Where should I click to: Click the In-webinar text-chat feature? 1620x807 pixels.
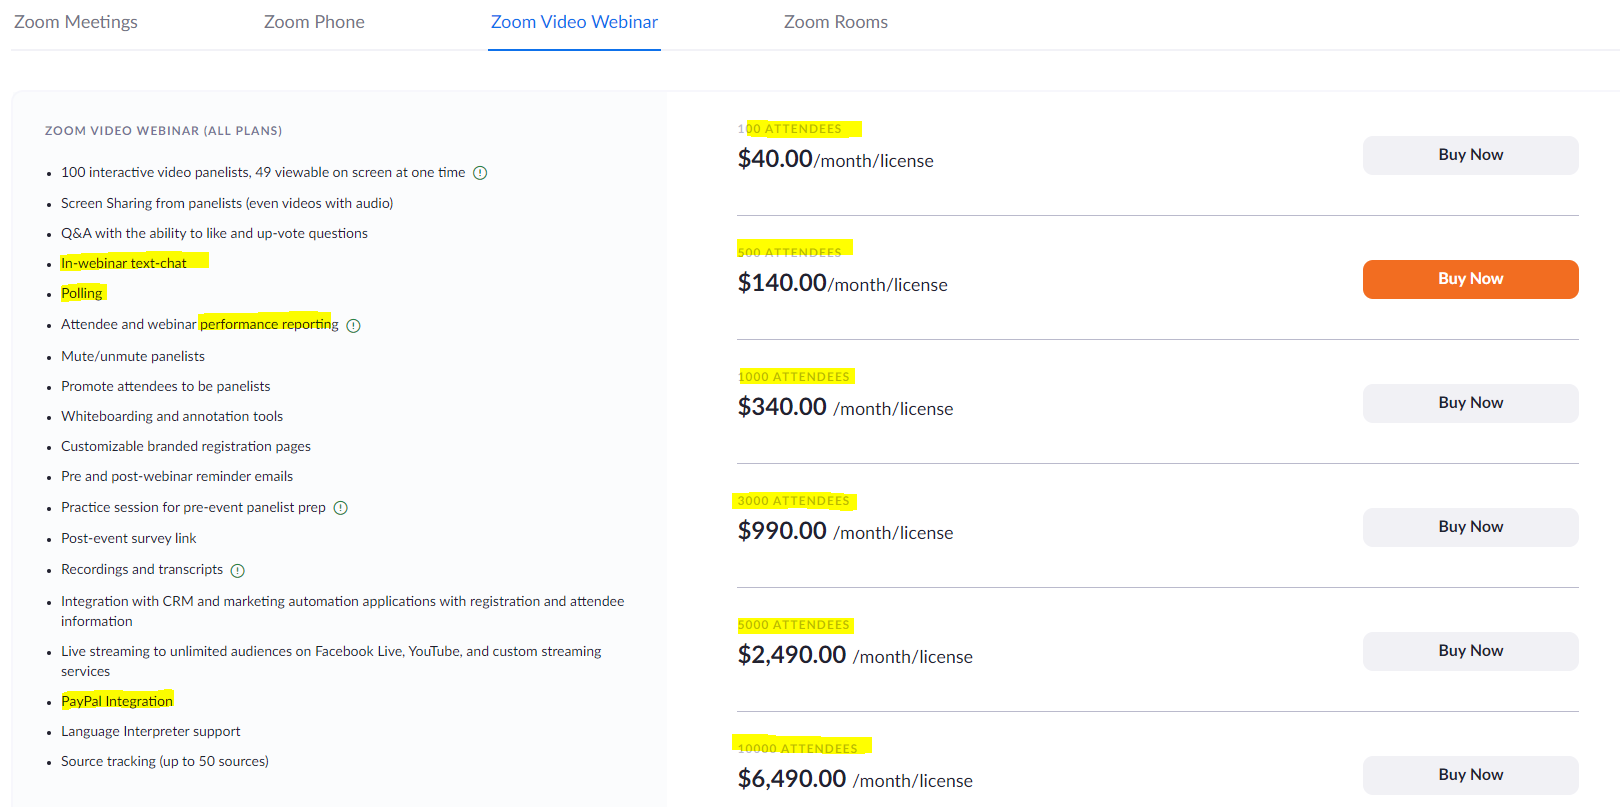point(124,263)
